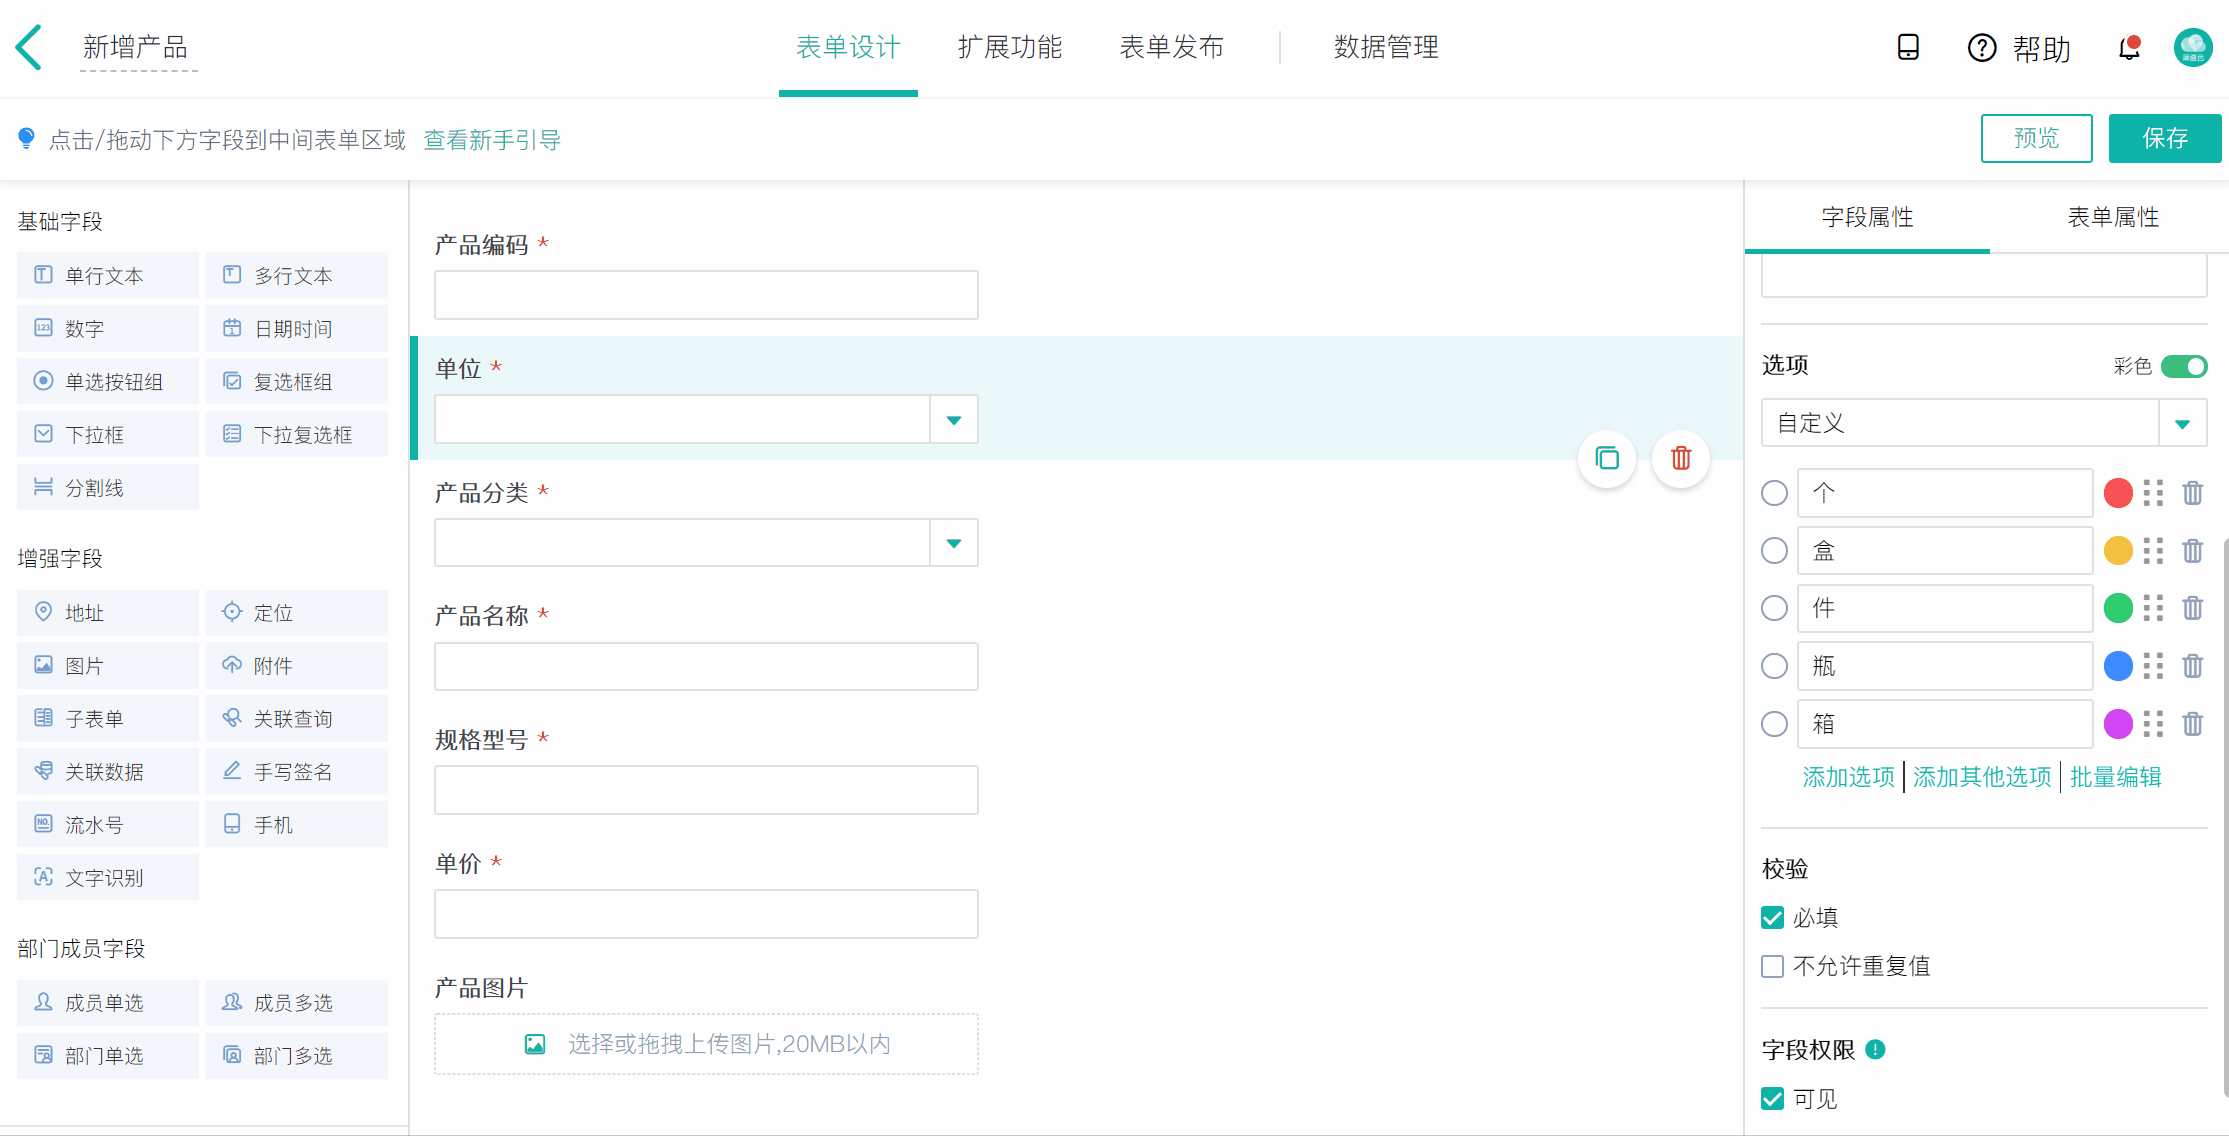Viewport: 2229px width, 1136px height.
Task: Delete the 盒 option with its trash icon
Action: pos(2192,551)
